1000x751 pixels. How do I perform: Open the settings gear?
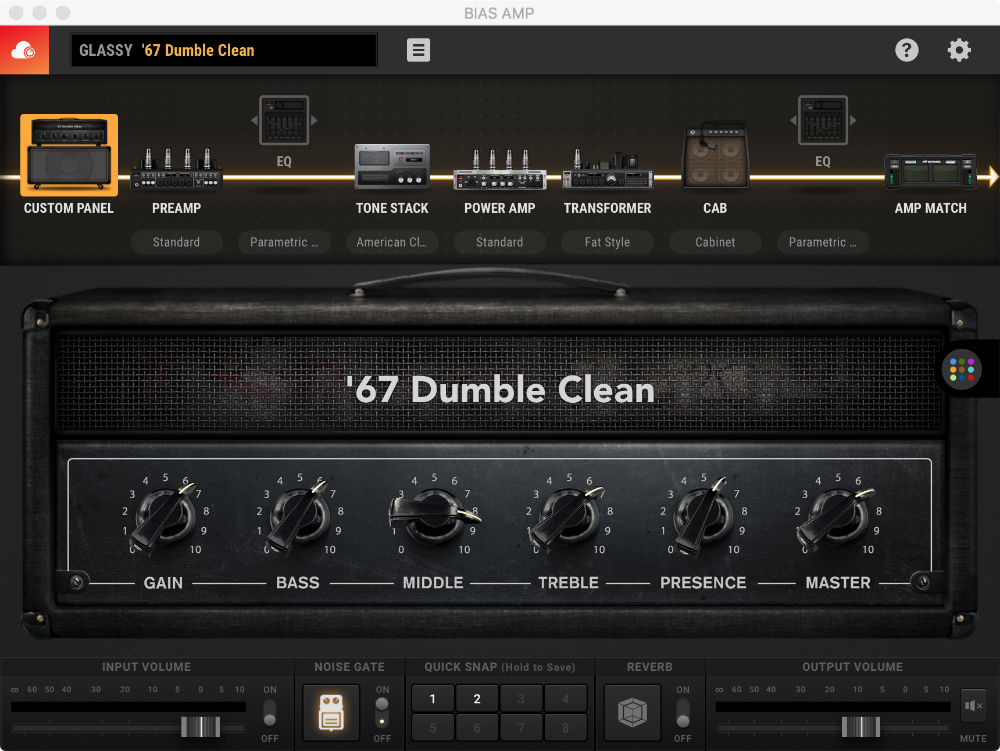[958, 49]
